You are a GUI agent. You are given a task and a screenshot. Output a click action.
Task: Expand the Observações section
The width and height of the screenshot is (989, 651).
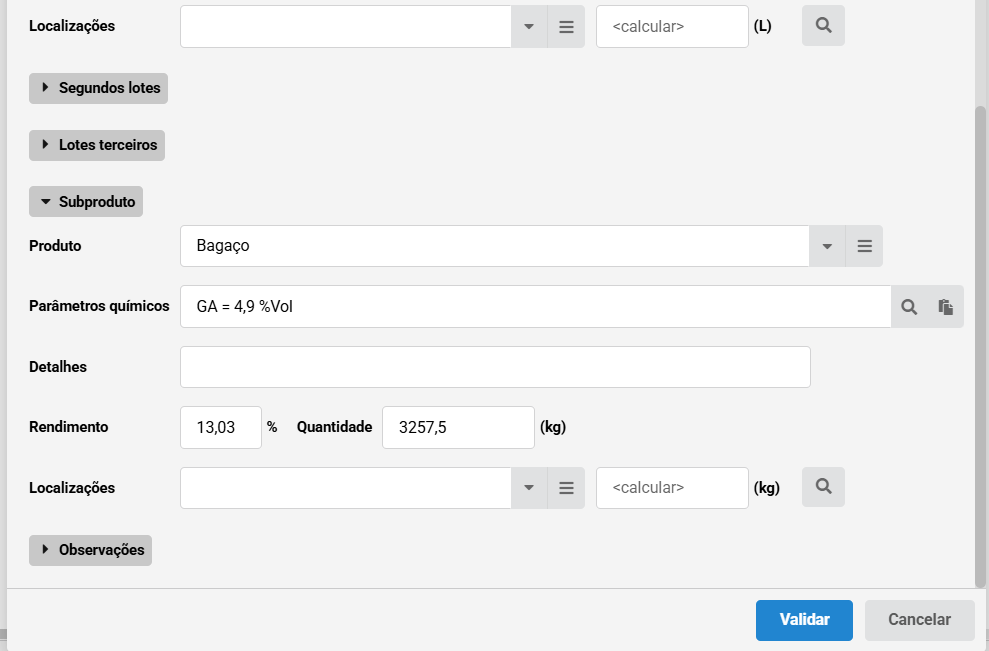pyautogui.click(x=90, y=550)
